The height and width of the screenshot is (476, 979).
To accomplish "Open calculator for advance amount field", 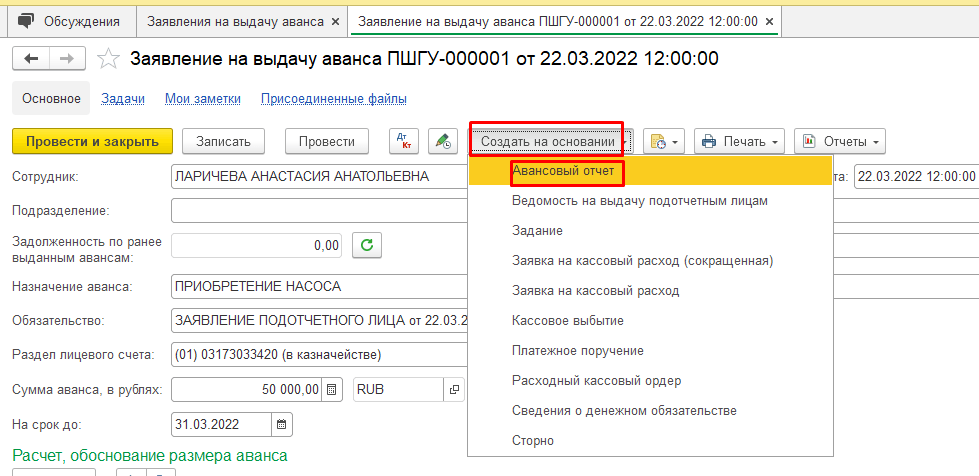I will (334, 390).
